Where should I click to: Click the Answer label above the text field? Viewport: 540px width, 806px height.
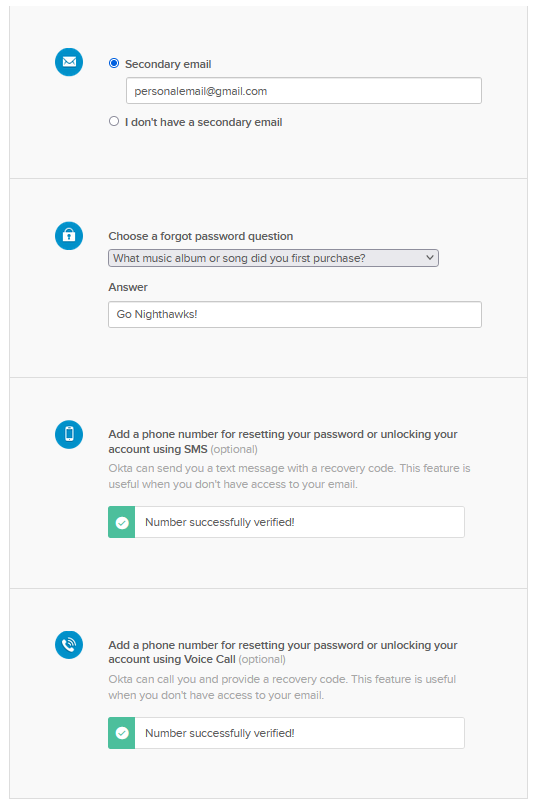point(128,287)
